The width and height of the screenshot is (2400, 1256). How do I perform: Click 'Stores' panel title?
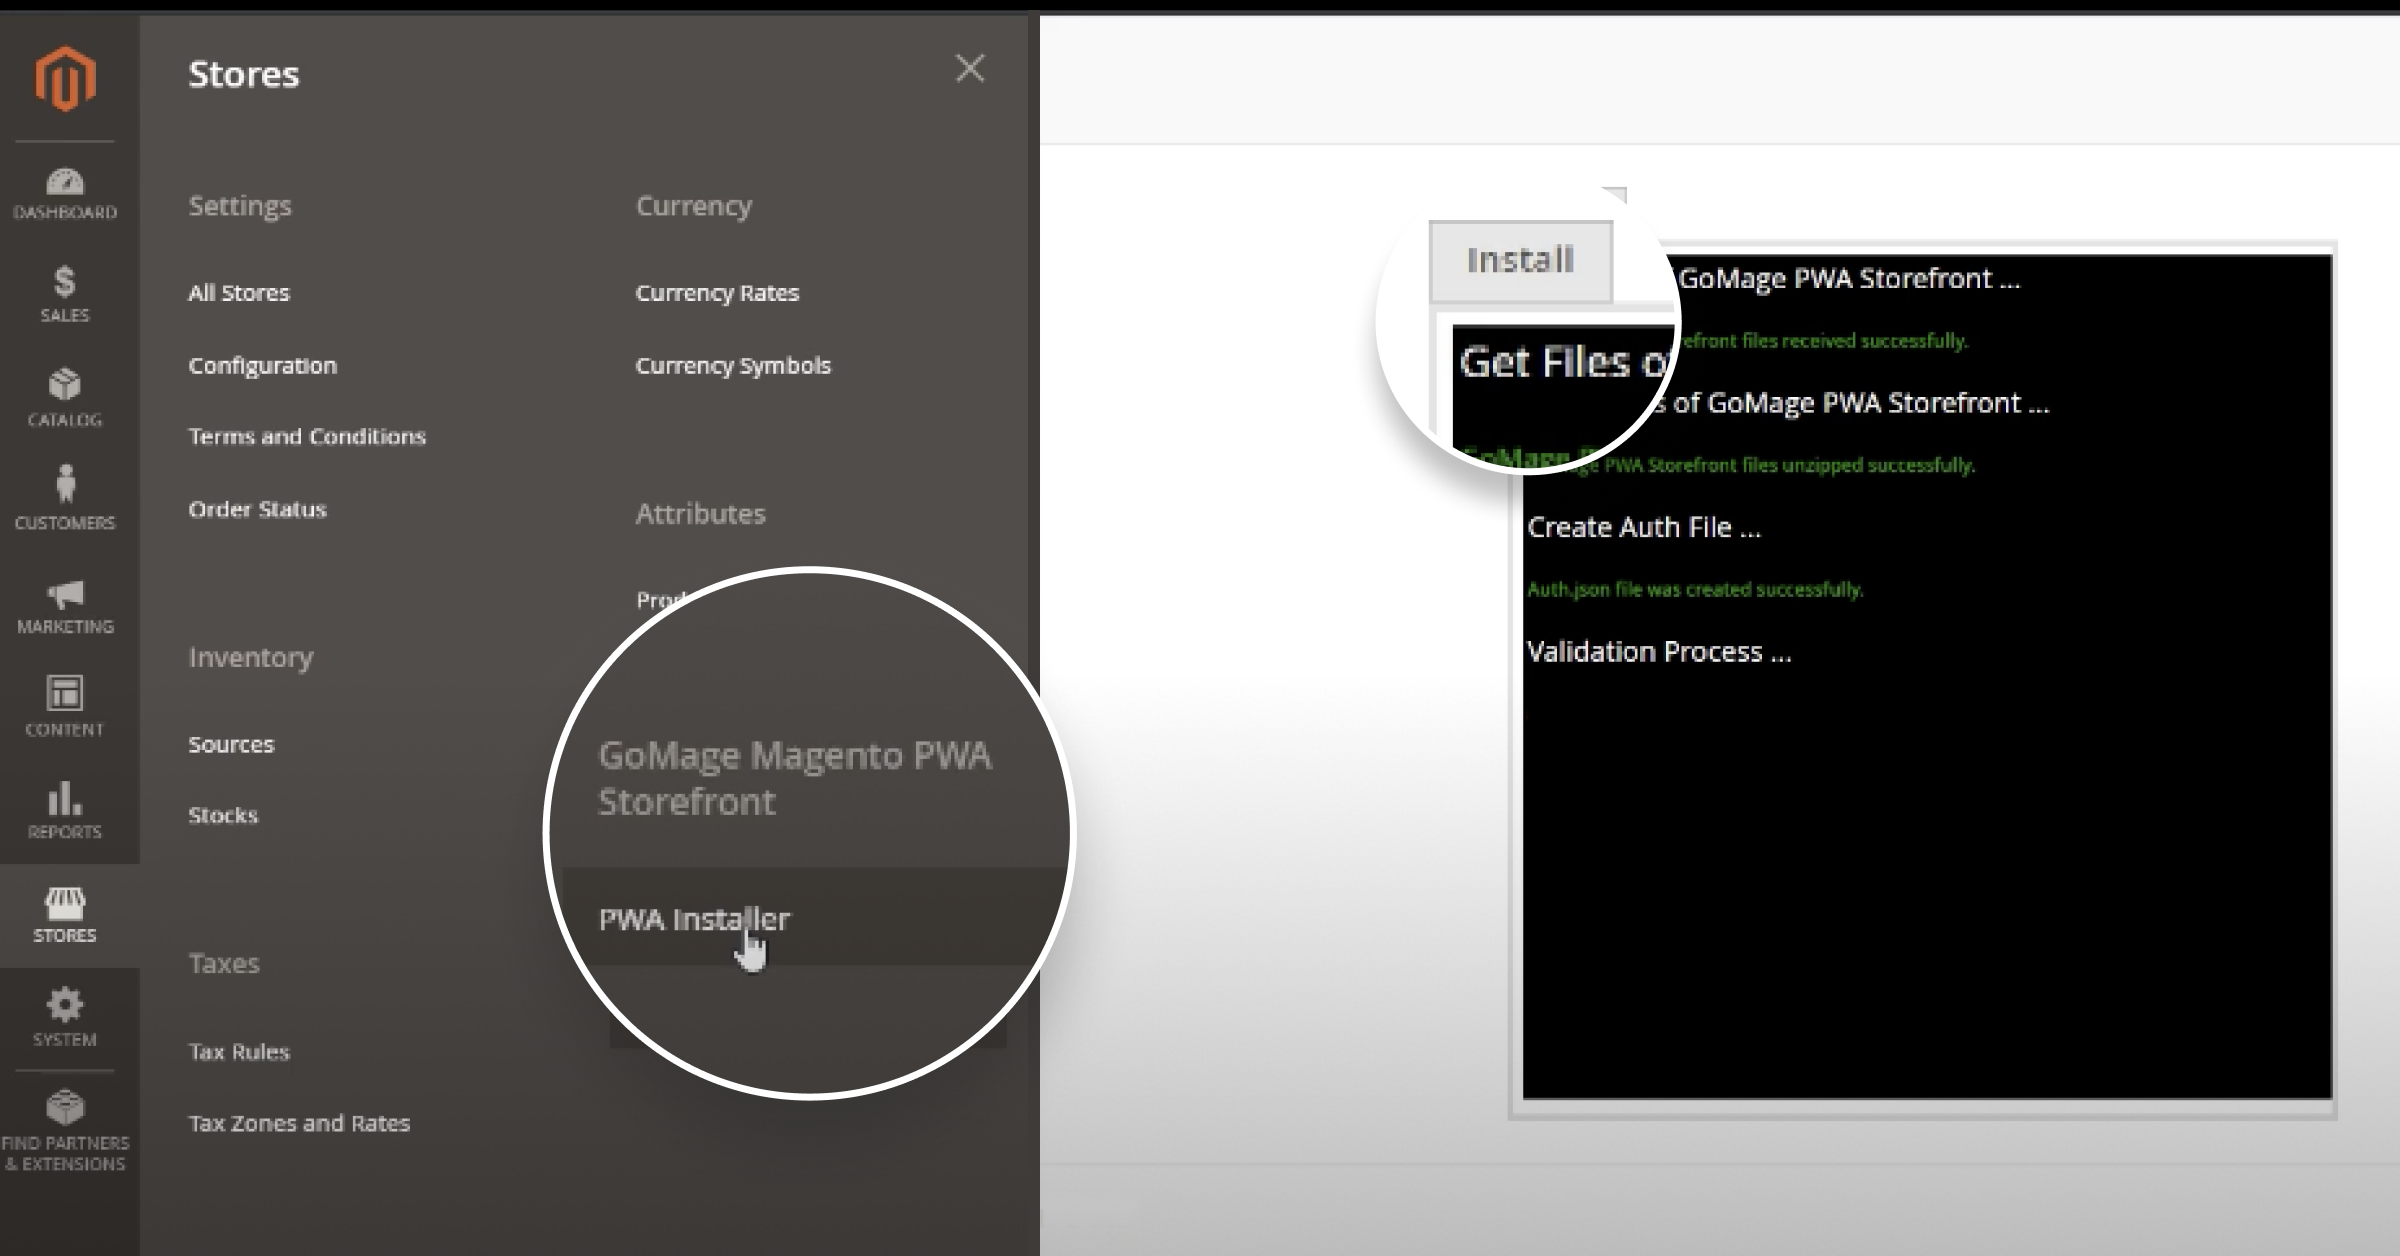[x=244, y=74]
